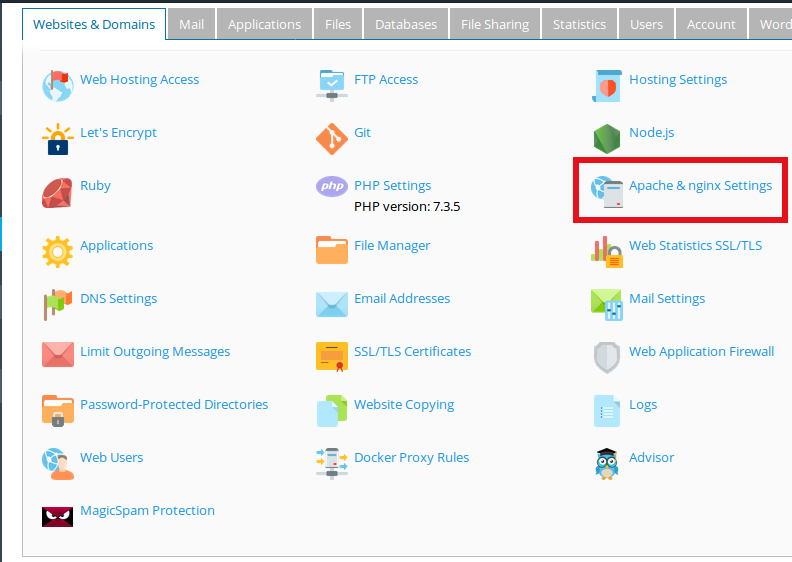Image resolution: width=792 pixels, height=562 pixels.
Task: Click the Web Statistics SSL/TLS chart icon
Action: tap(607, 252)
